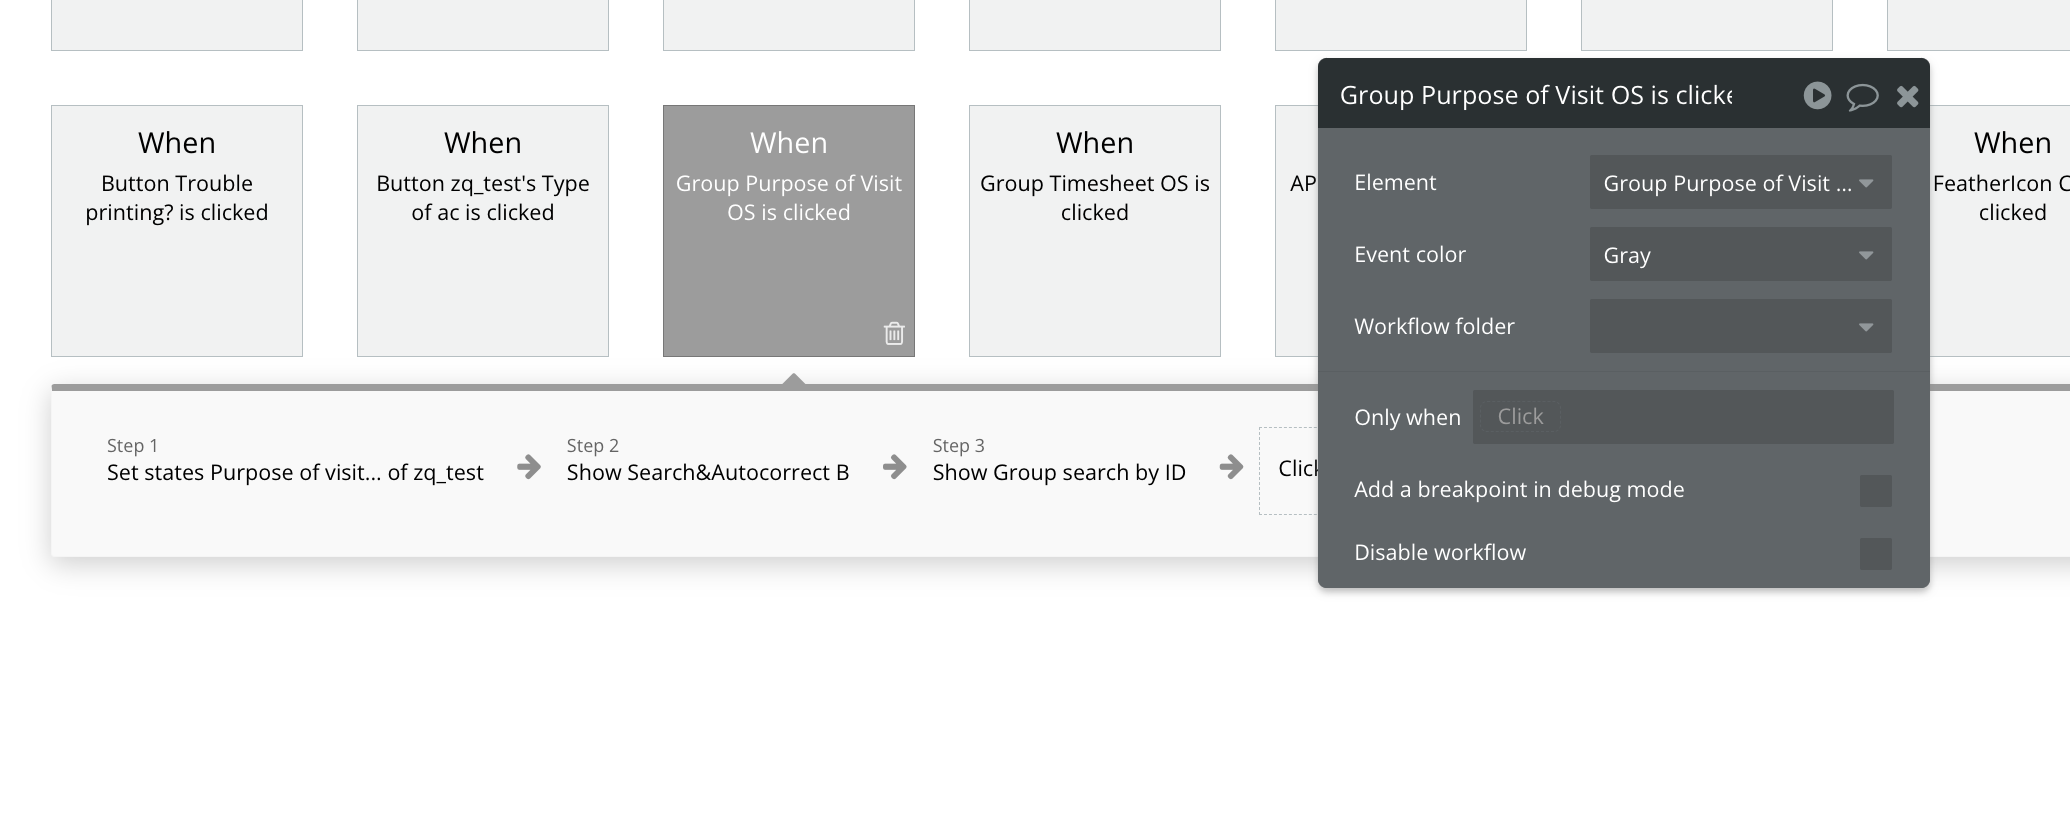Select the FeatherIcon is clicked event
The image size is (2070, 838).
2000,231
